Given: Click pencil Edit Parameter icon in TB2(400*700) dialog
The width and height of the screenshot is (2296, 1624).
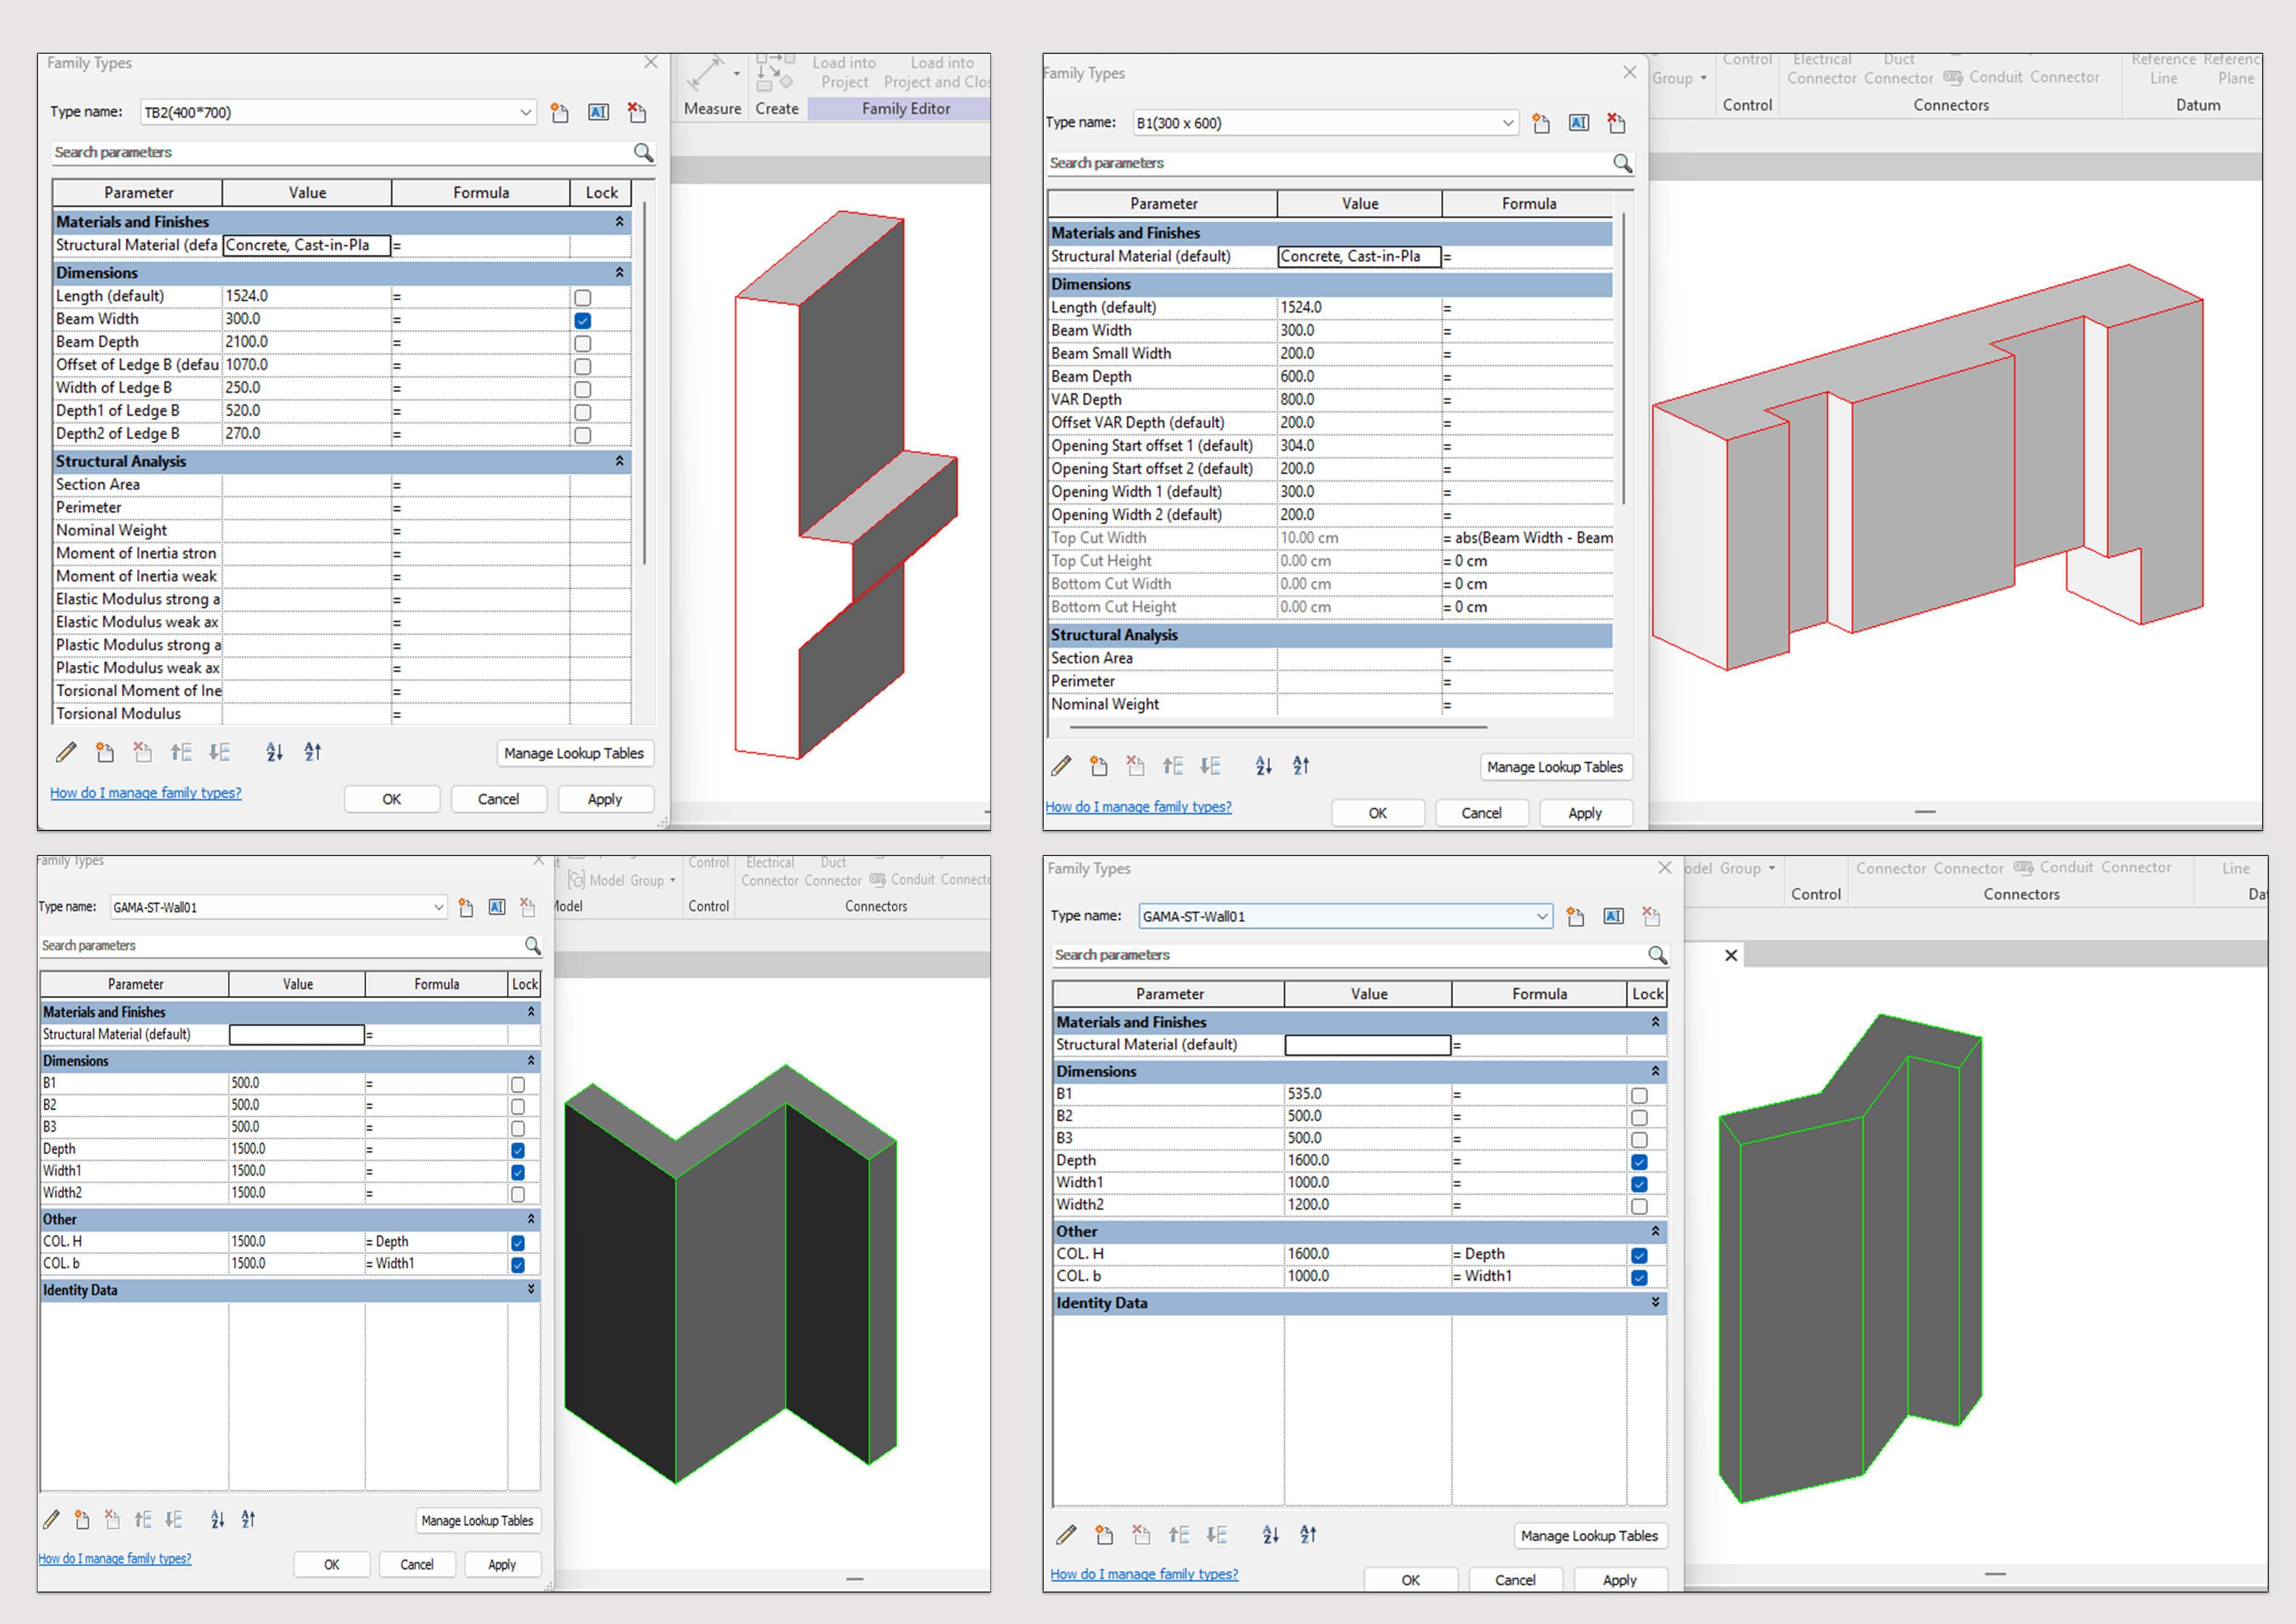Looking at the screenshot, I should coord(66,752).
